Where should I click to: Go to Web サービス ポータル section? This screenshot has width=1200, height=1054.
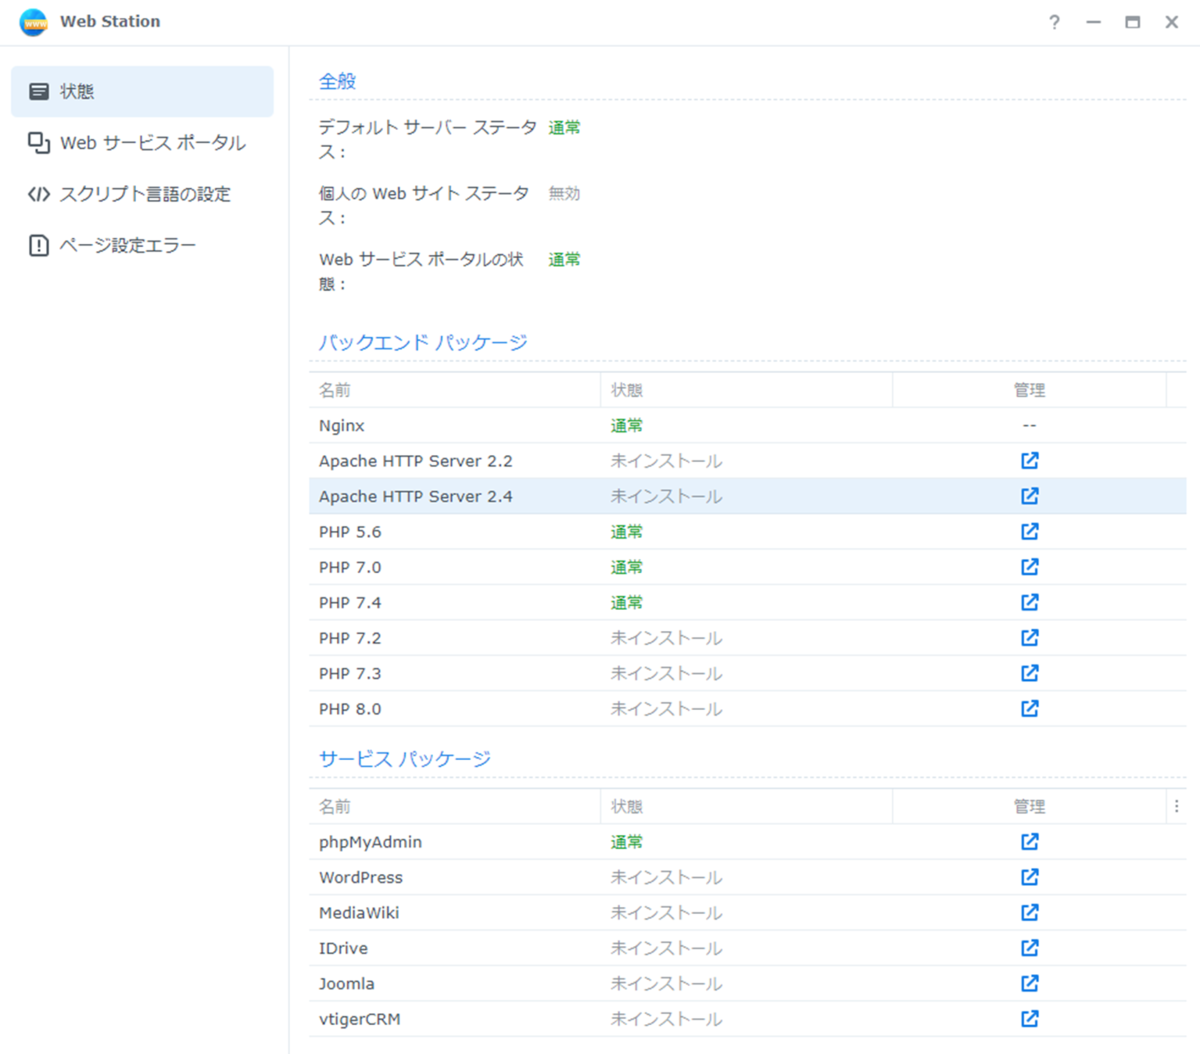click(x=142, y=143)
